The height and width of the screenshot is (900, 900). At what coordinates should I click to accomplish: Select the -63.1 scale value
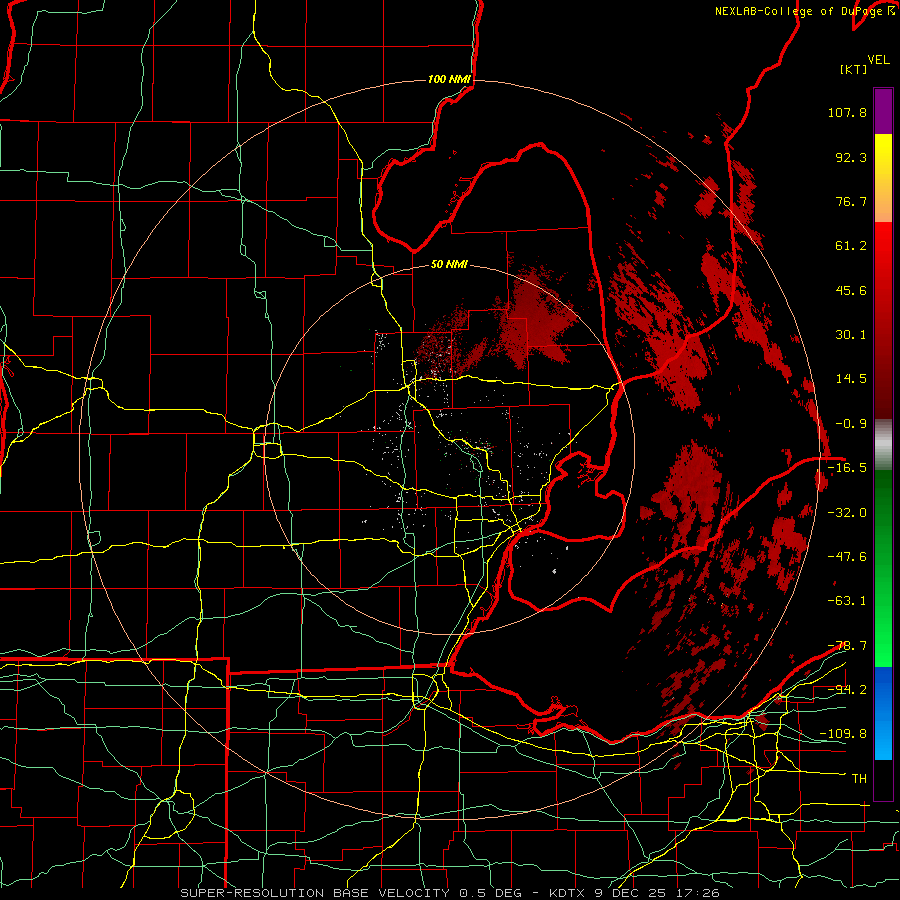(847, 601)
